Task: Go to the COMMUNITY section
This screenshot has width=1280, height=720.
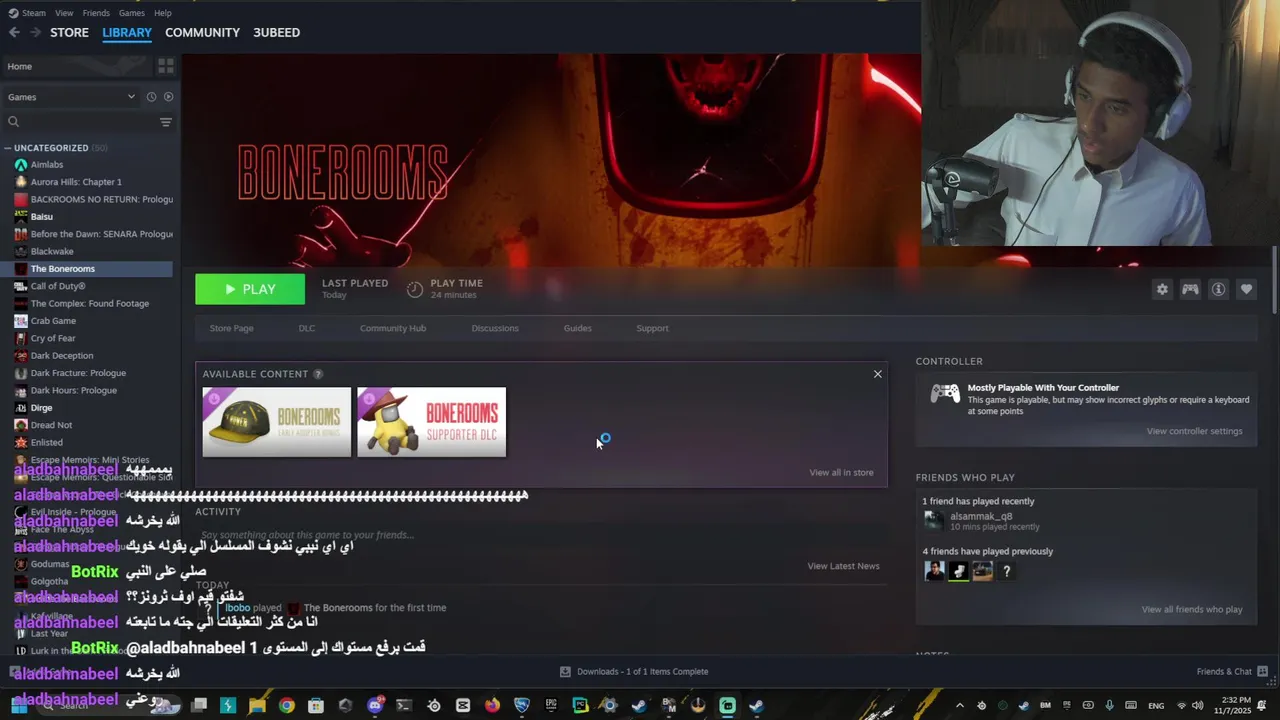Action: click(x=202, y=32)
